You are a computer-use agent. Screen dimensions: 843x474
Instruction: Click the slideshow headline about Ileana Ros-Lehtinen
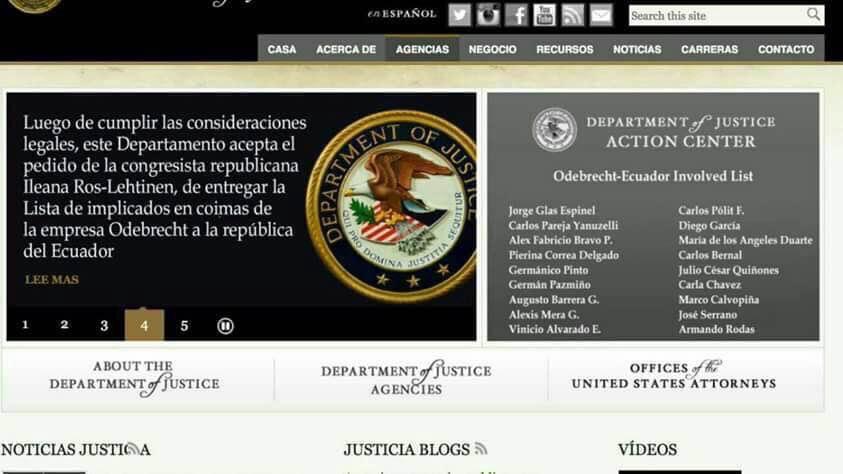[165, 186]
